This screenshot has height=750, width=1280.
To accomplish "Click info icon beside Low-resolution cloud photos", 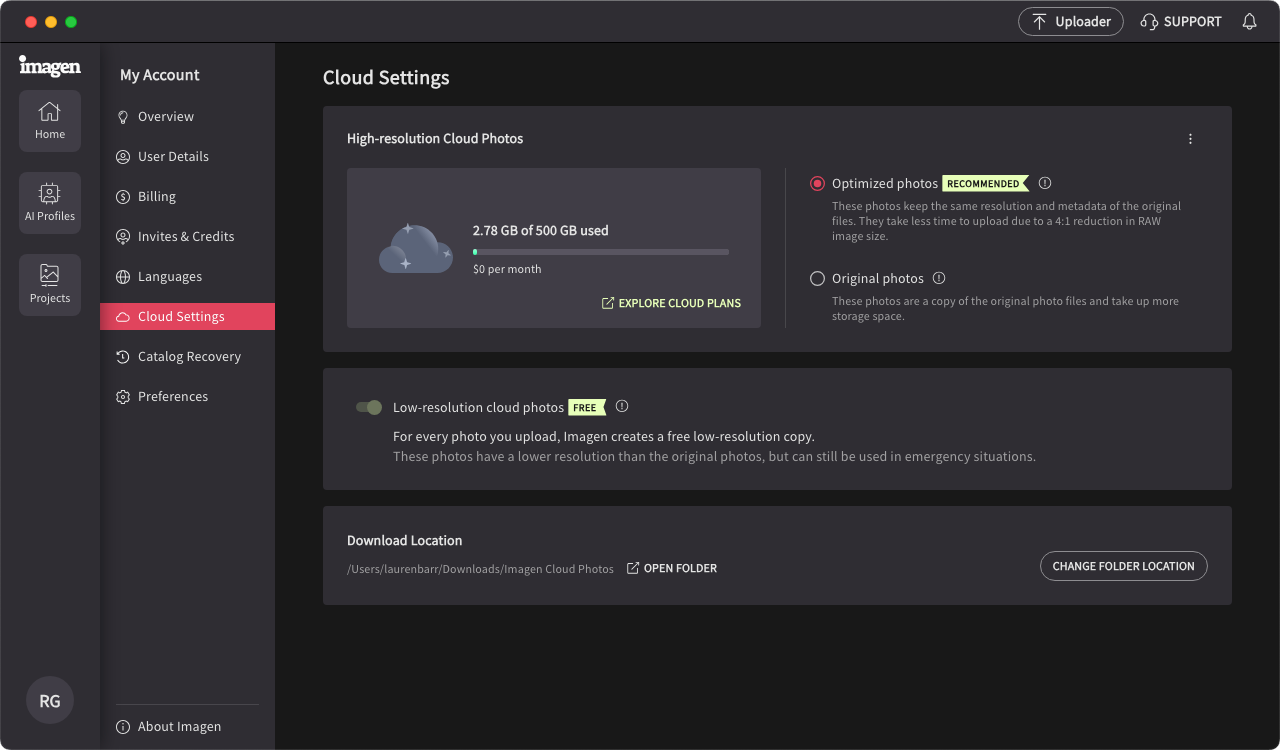I will 622,406.
